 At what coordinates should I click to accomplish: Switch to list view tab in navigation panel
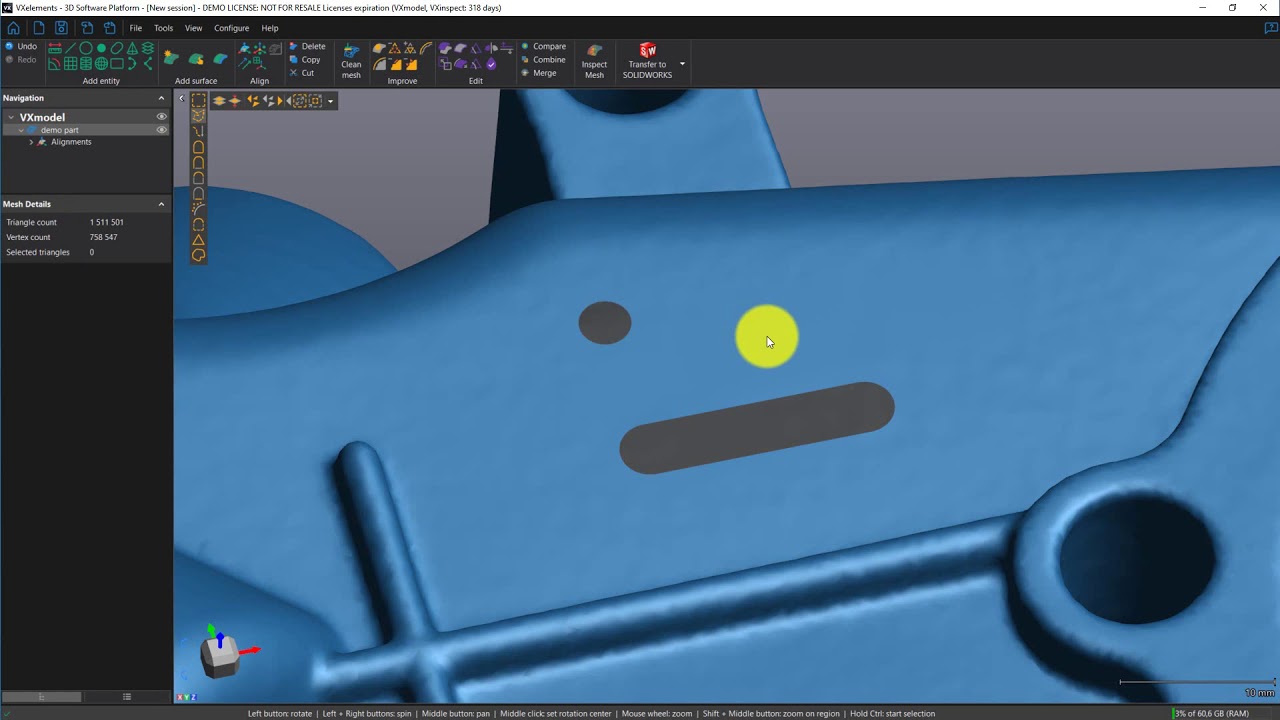(127, 696)
